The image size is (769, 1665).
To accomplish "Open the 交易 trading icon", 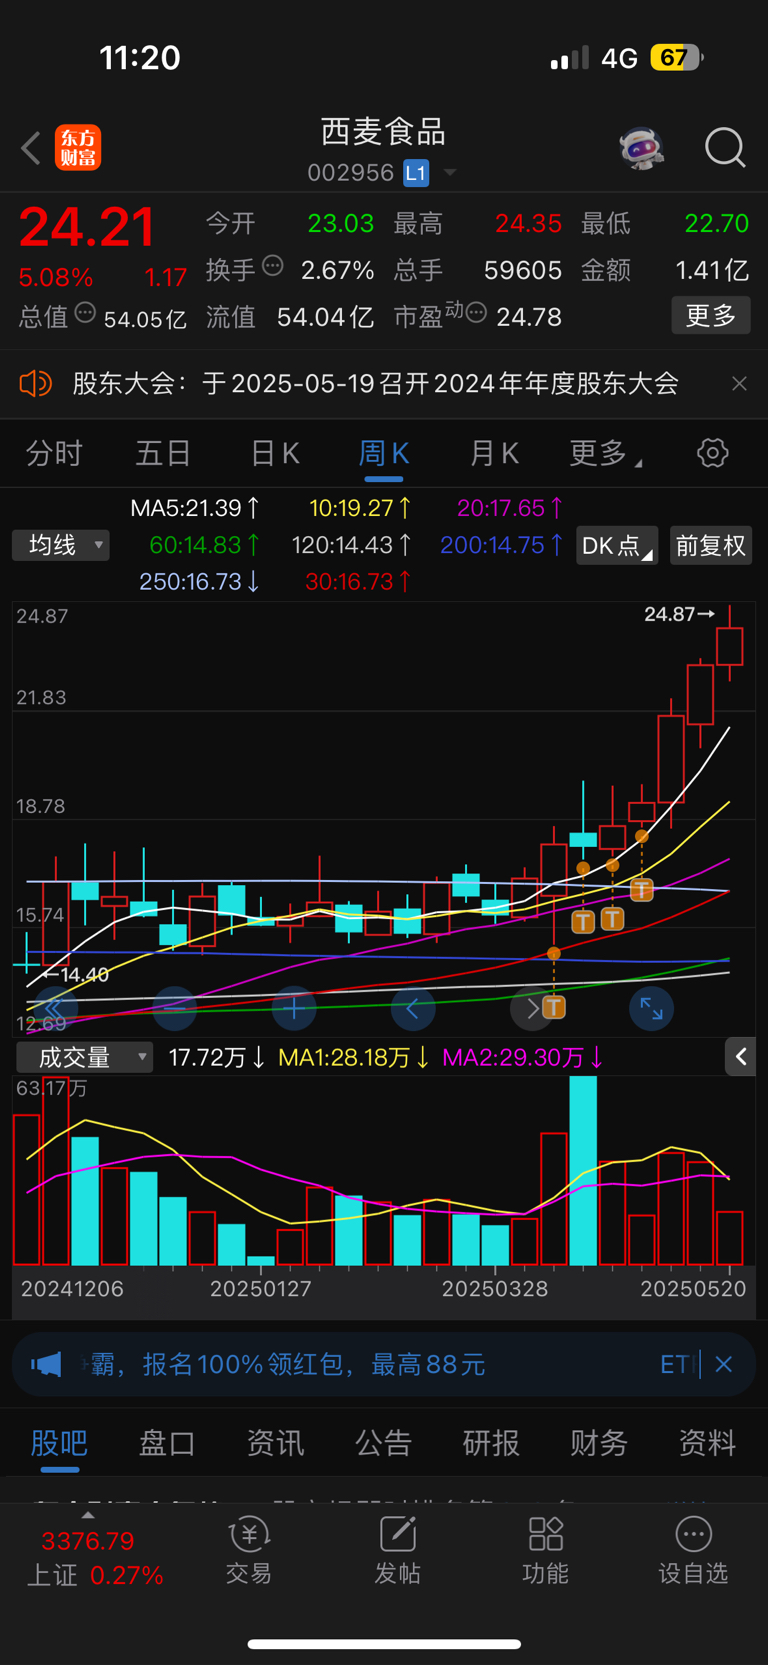I will [x=249, y=1551].
